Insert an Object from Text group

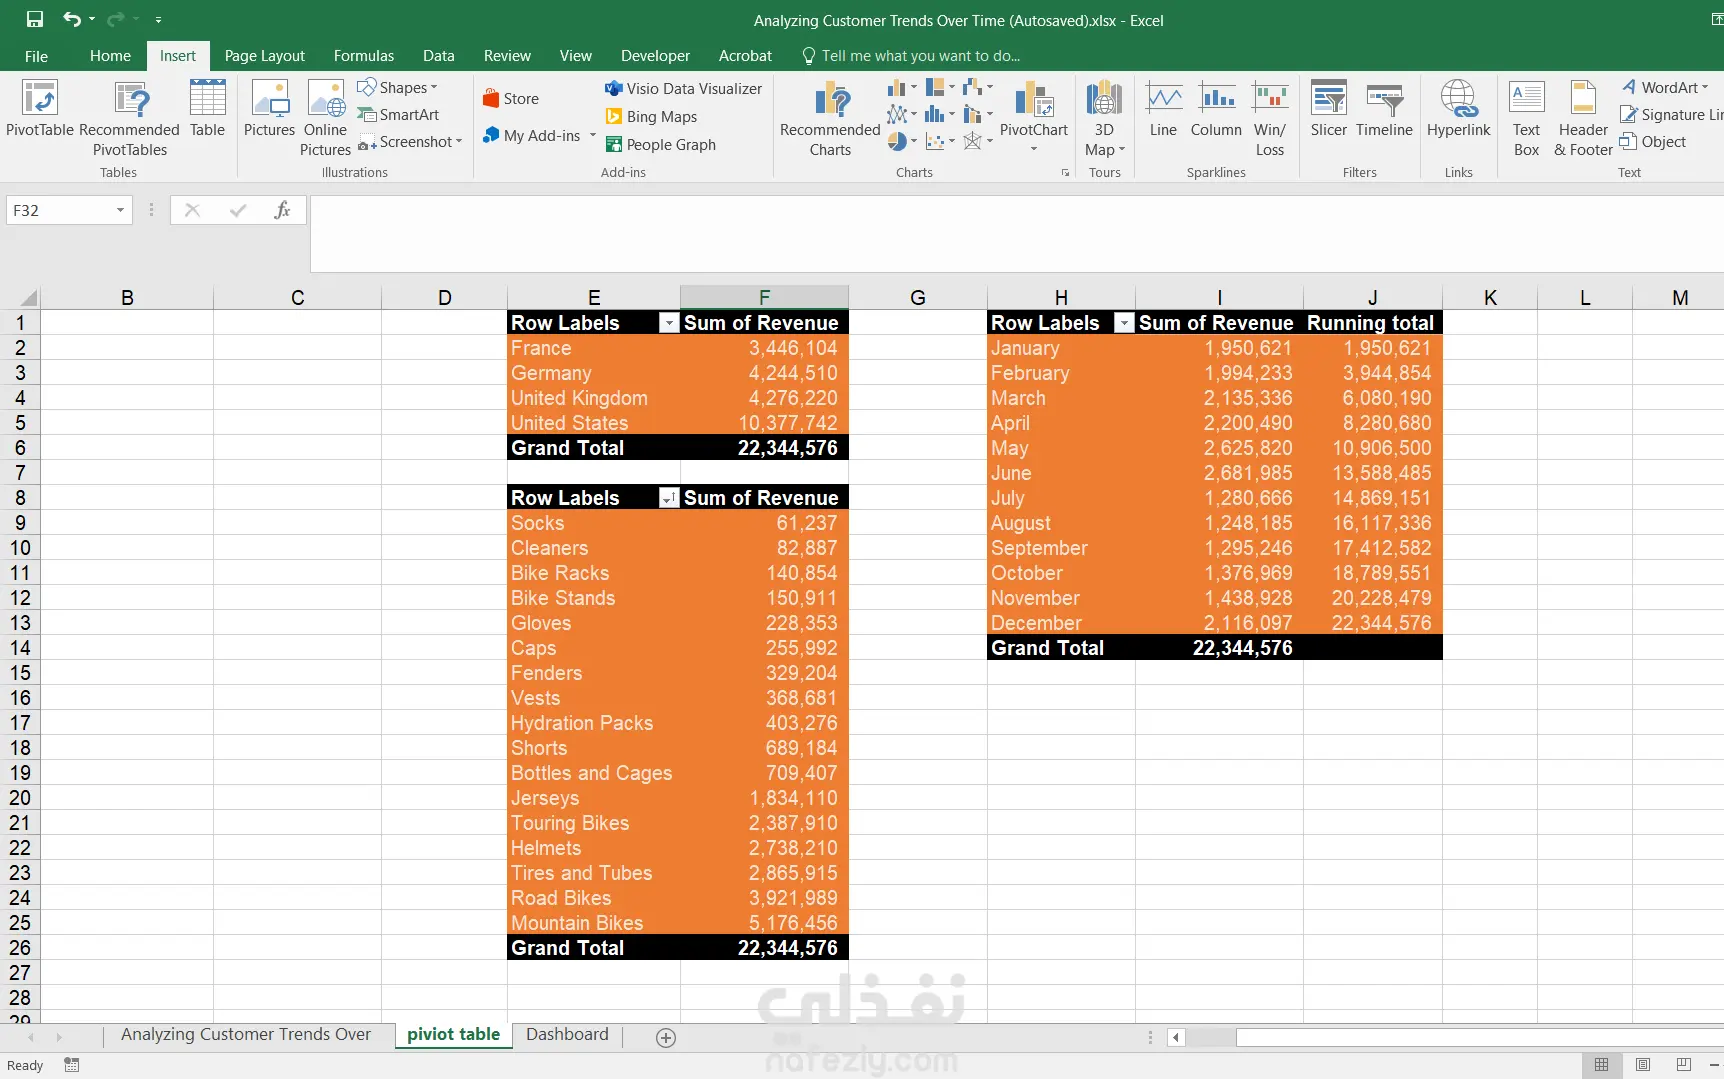click(1654, 142)
